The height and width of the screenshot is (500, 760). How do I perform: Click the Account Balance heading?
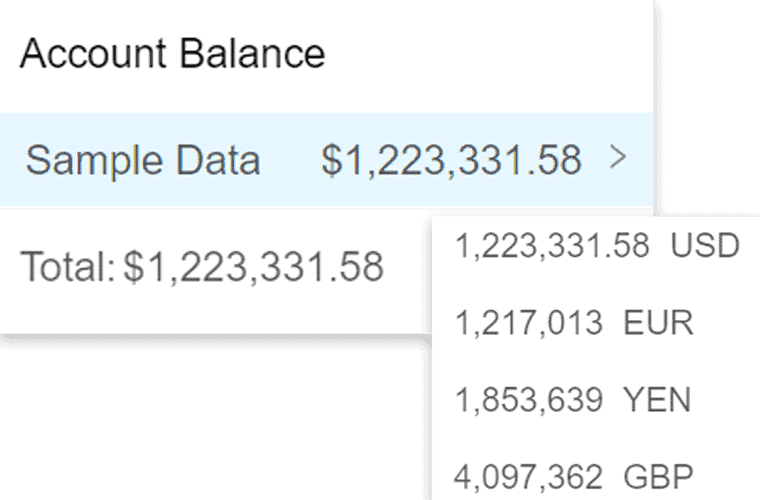172,53
